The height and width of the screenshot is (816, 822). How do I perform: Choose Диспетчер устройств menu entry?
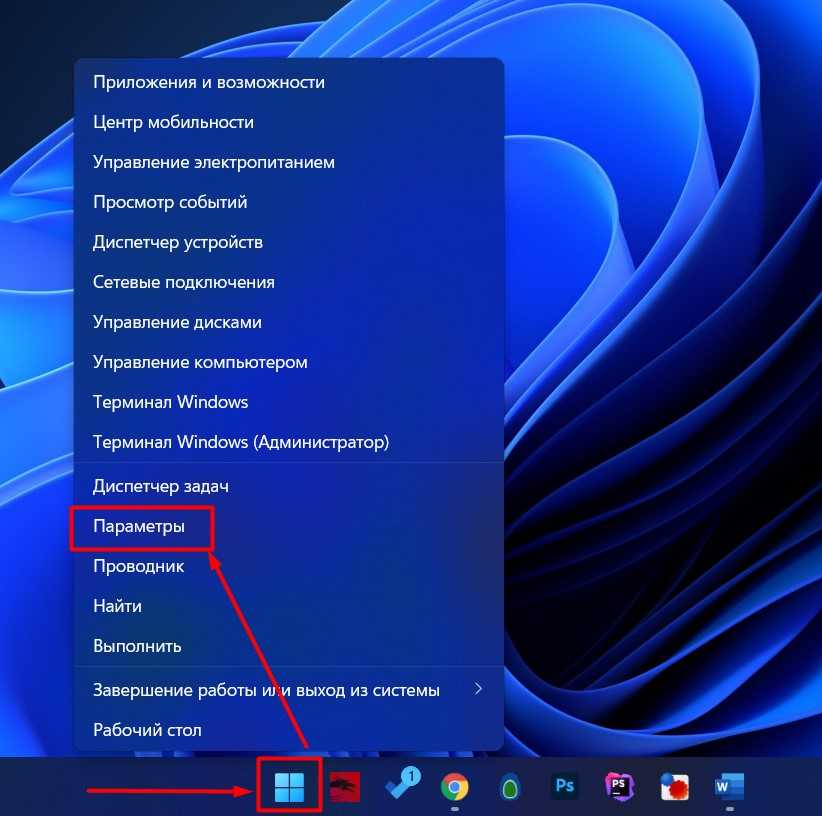(x=178, y=242)
